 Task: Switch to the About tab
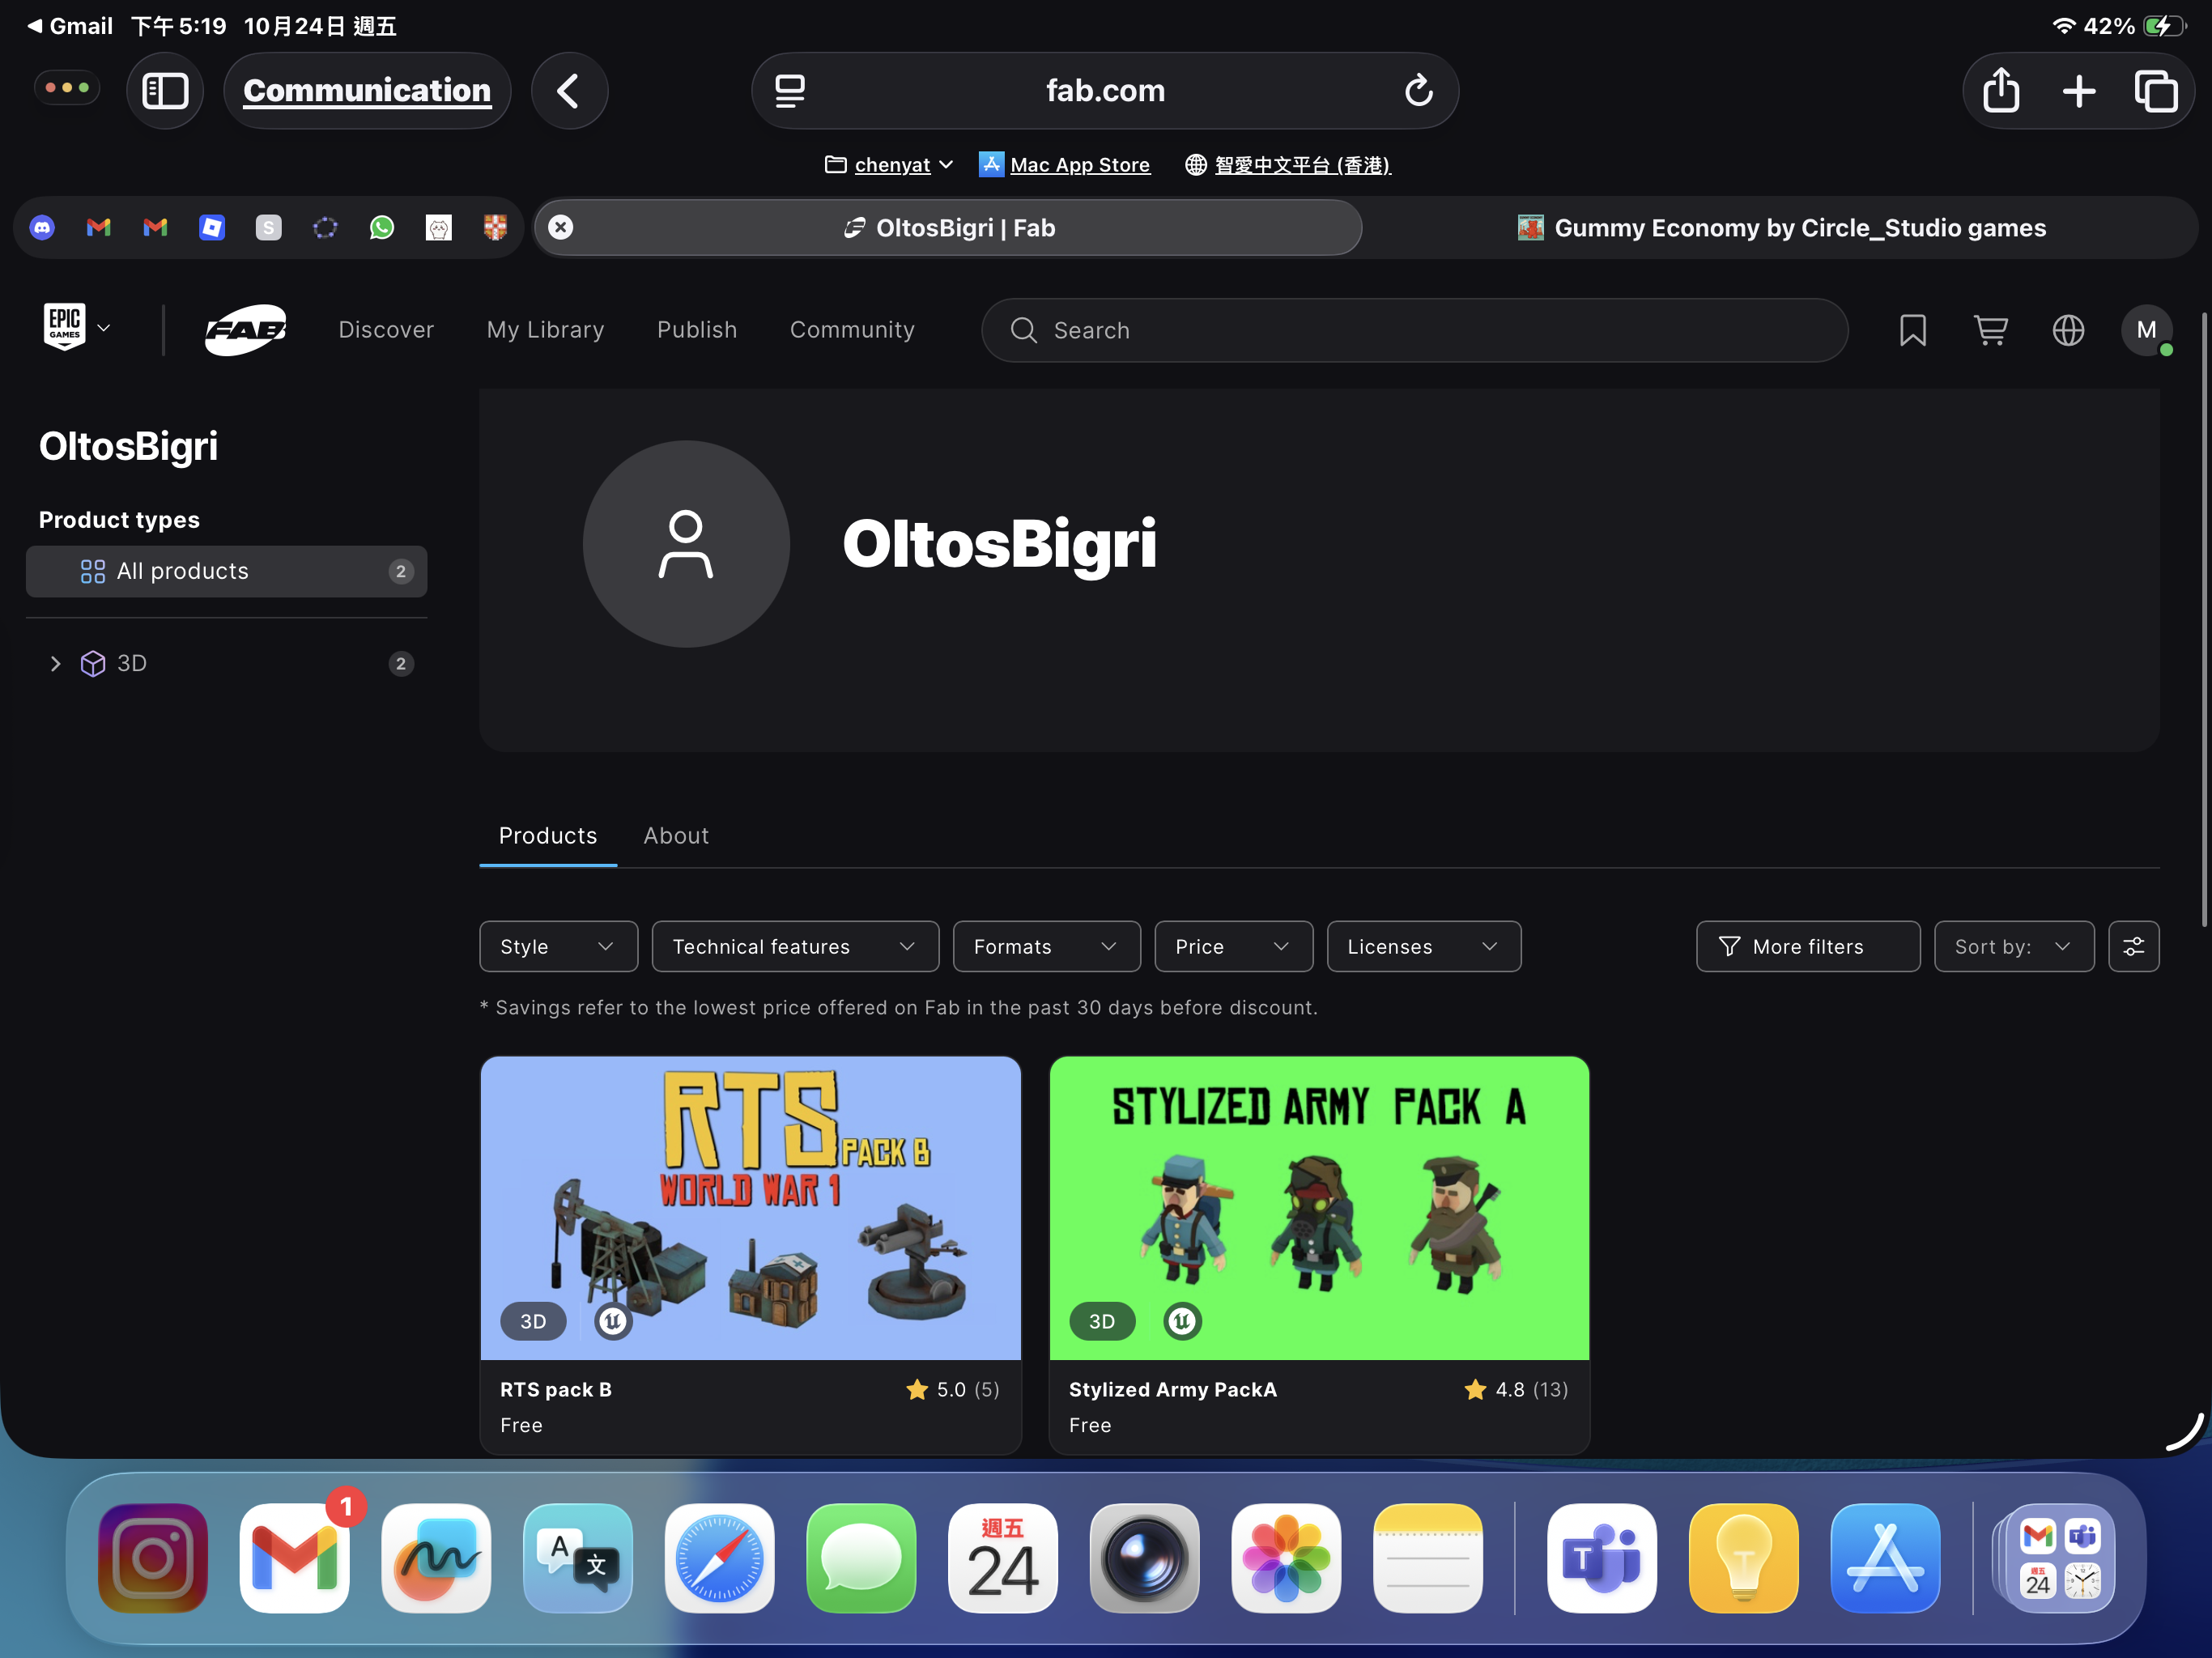676,836
